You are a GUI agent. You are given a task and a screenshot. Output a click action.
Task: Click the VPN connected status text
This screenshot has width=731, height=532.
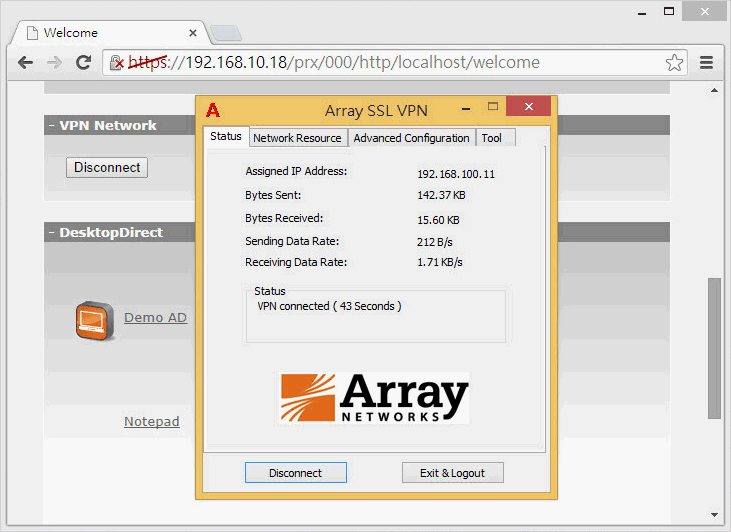(x=329, y=306)
